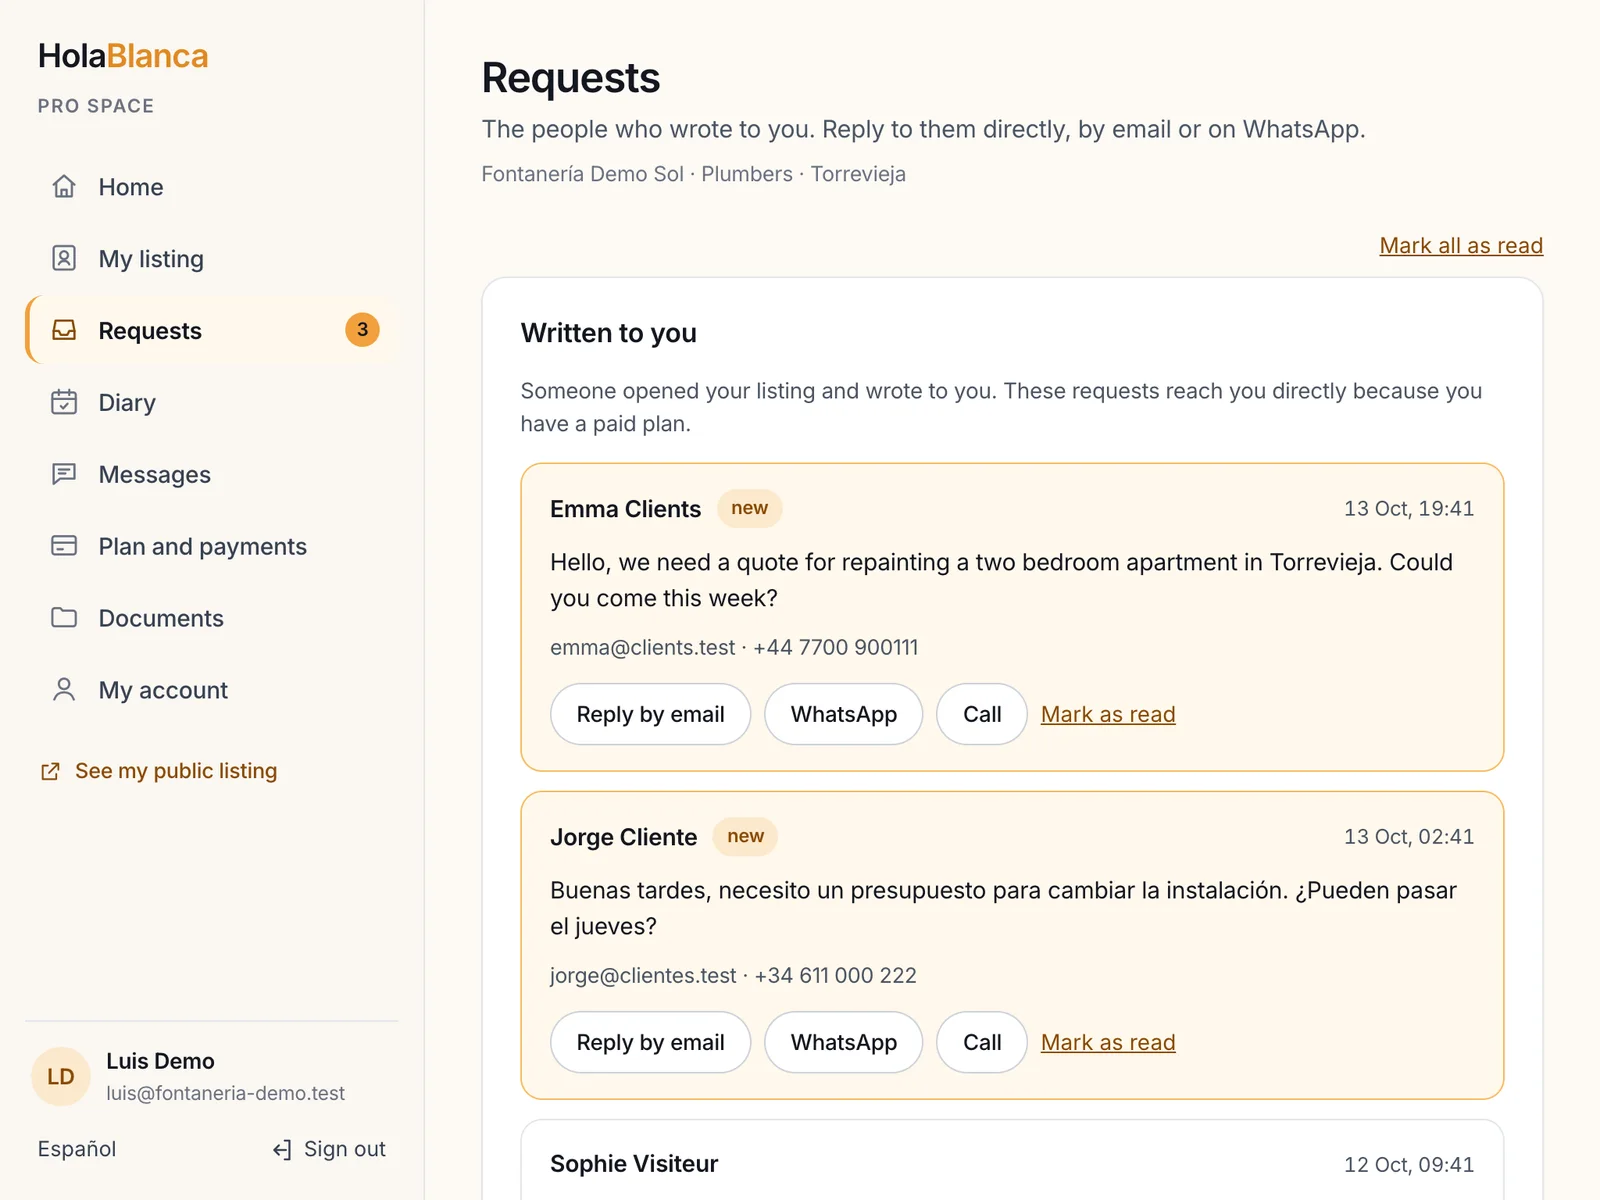The width and height of the screenshot is (1600, 1200).
Task: Mark Jorge Cliente request as read
Action: point(1108,1043)
